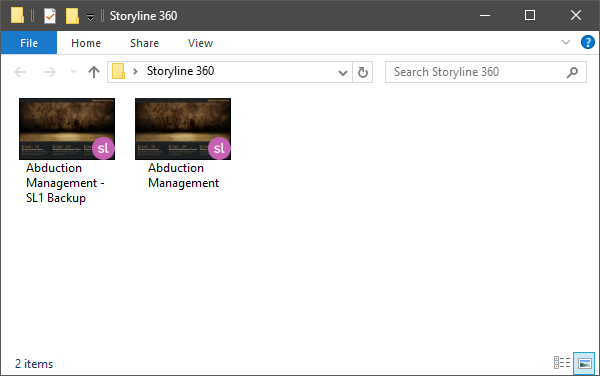This screenshot has width=600, height=376.
Task: Click the Up one level arrow
Action: [94, 72]
